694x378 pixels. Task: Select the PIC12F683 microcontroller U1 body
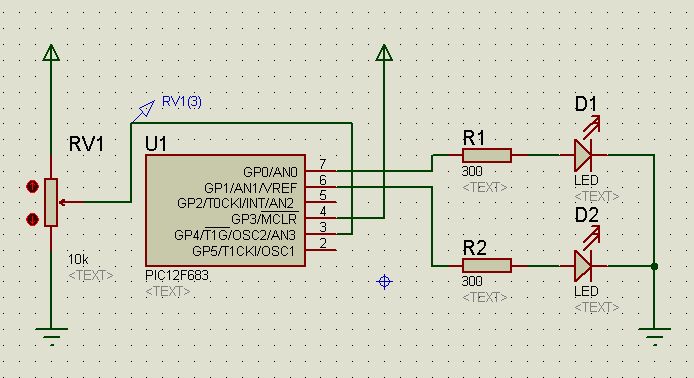click(225, 210)
